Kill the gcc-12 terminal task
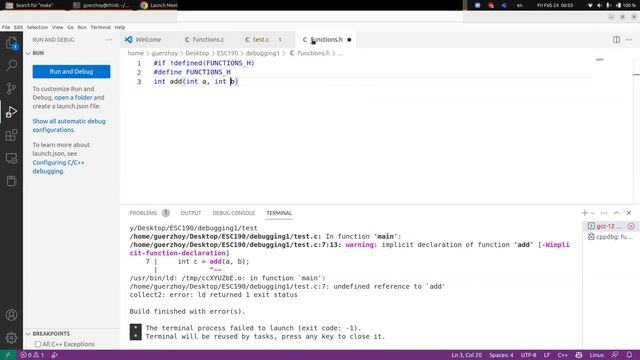Screen dimensions: 640x360 (x=631, y=226)
